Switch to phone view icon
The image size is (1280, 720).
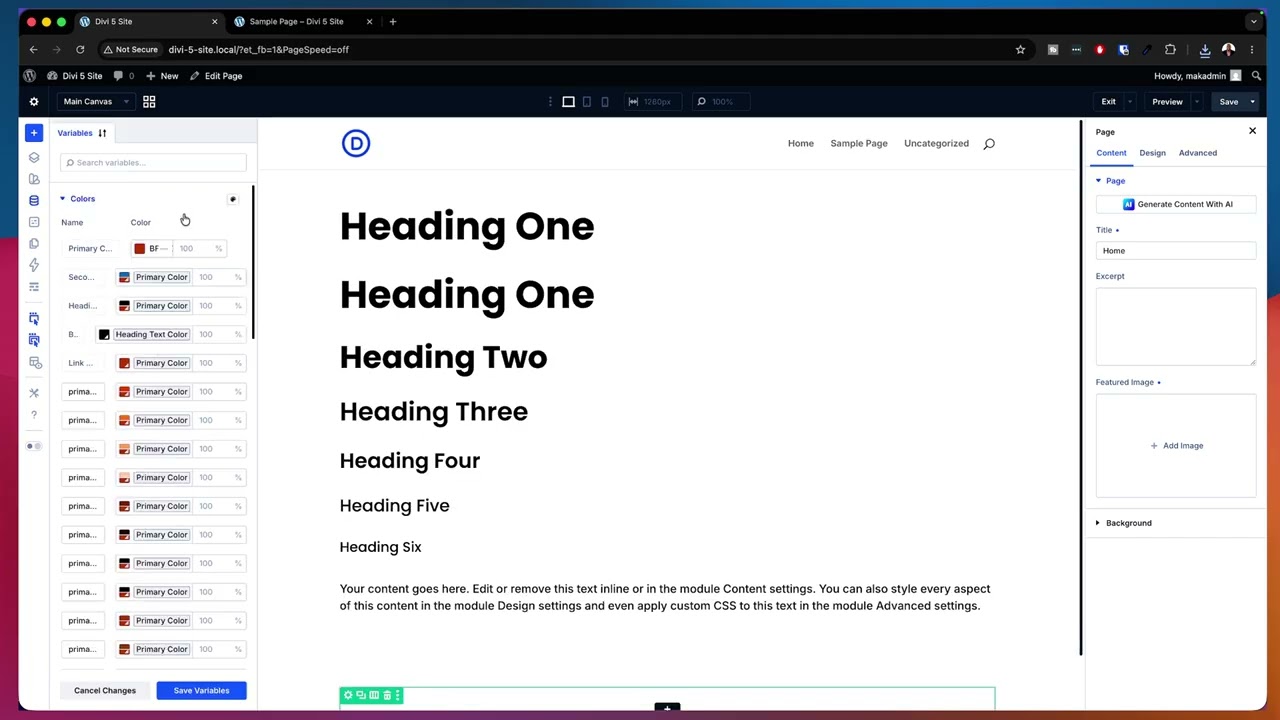click(604, 101)
